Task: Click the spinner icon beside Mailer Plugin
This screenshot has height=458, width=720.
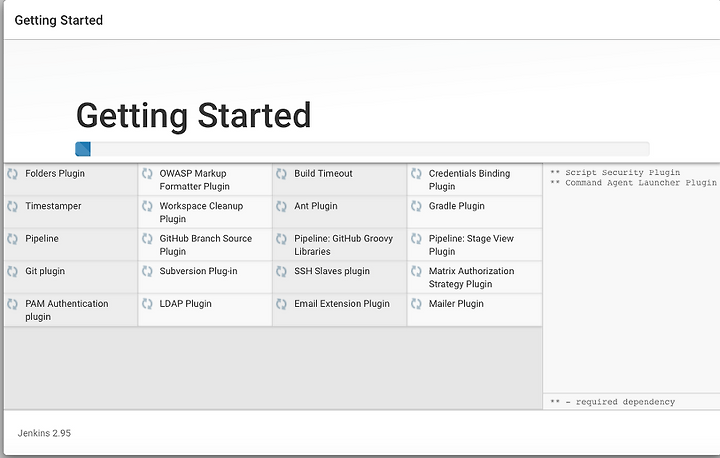Action: [416, 304]
